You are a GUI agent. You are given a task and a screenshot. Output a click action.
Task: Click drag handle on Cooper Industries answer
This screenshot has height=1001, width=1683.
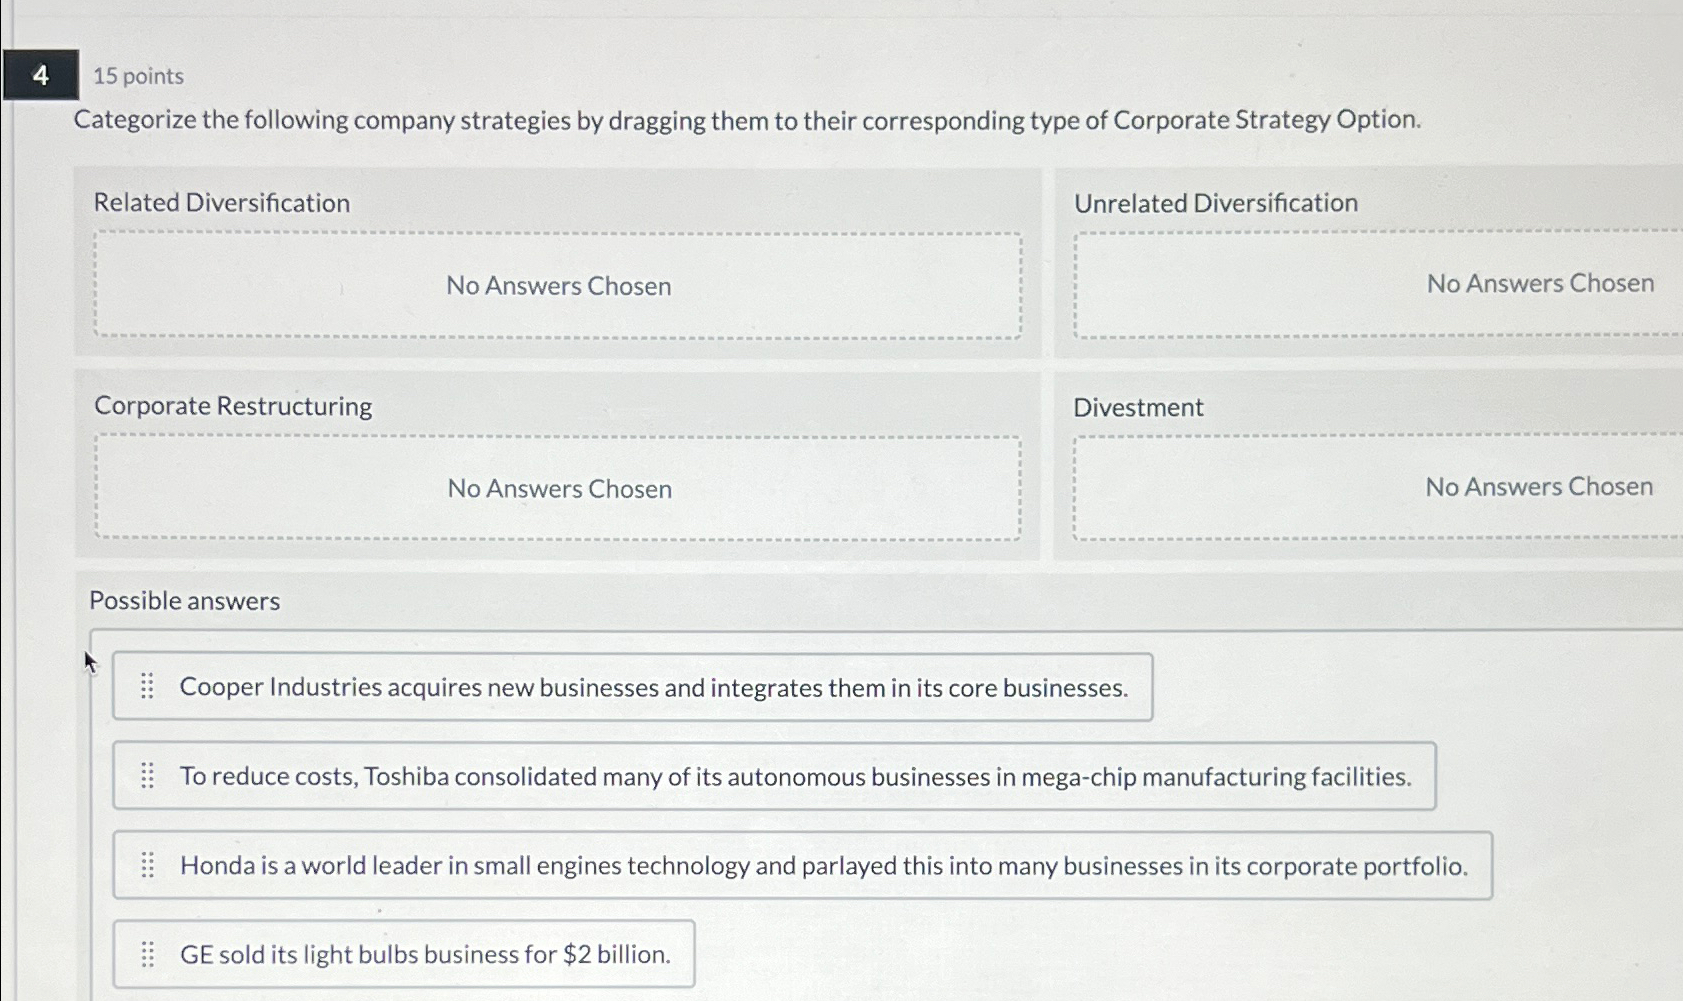coord(147,687)
